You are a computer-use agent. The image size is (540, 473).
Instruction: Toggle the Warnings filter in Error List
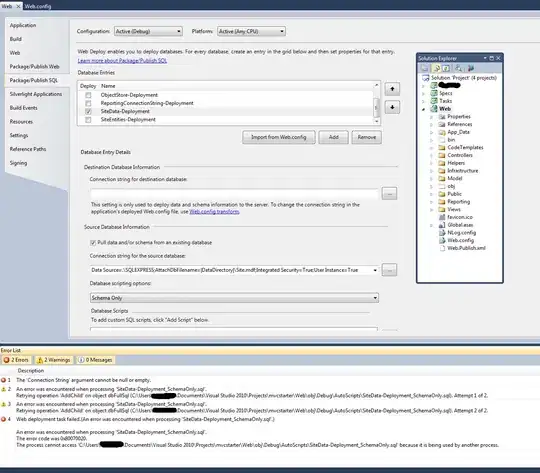tap(54, 360)
